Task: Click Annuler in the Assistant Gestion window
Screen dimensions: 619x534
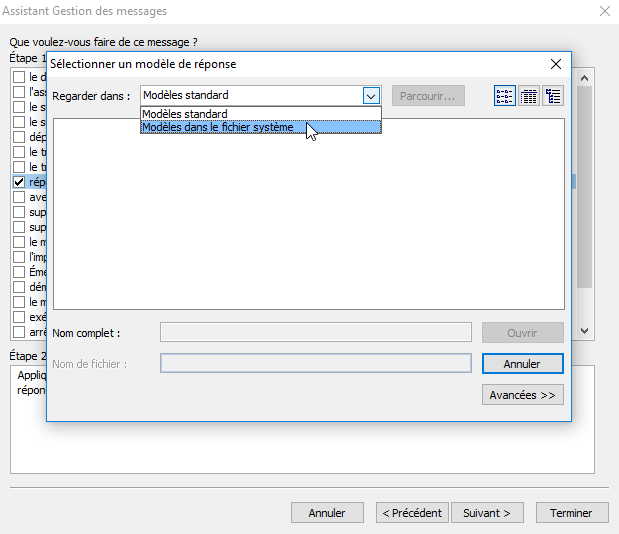Action: pos(327,513)
